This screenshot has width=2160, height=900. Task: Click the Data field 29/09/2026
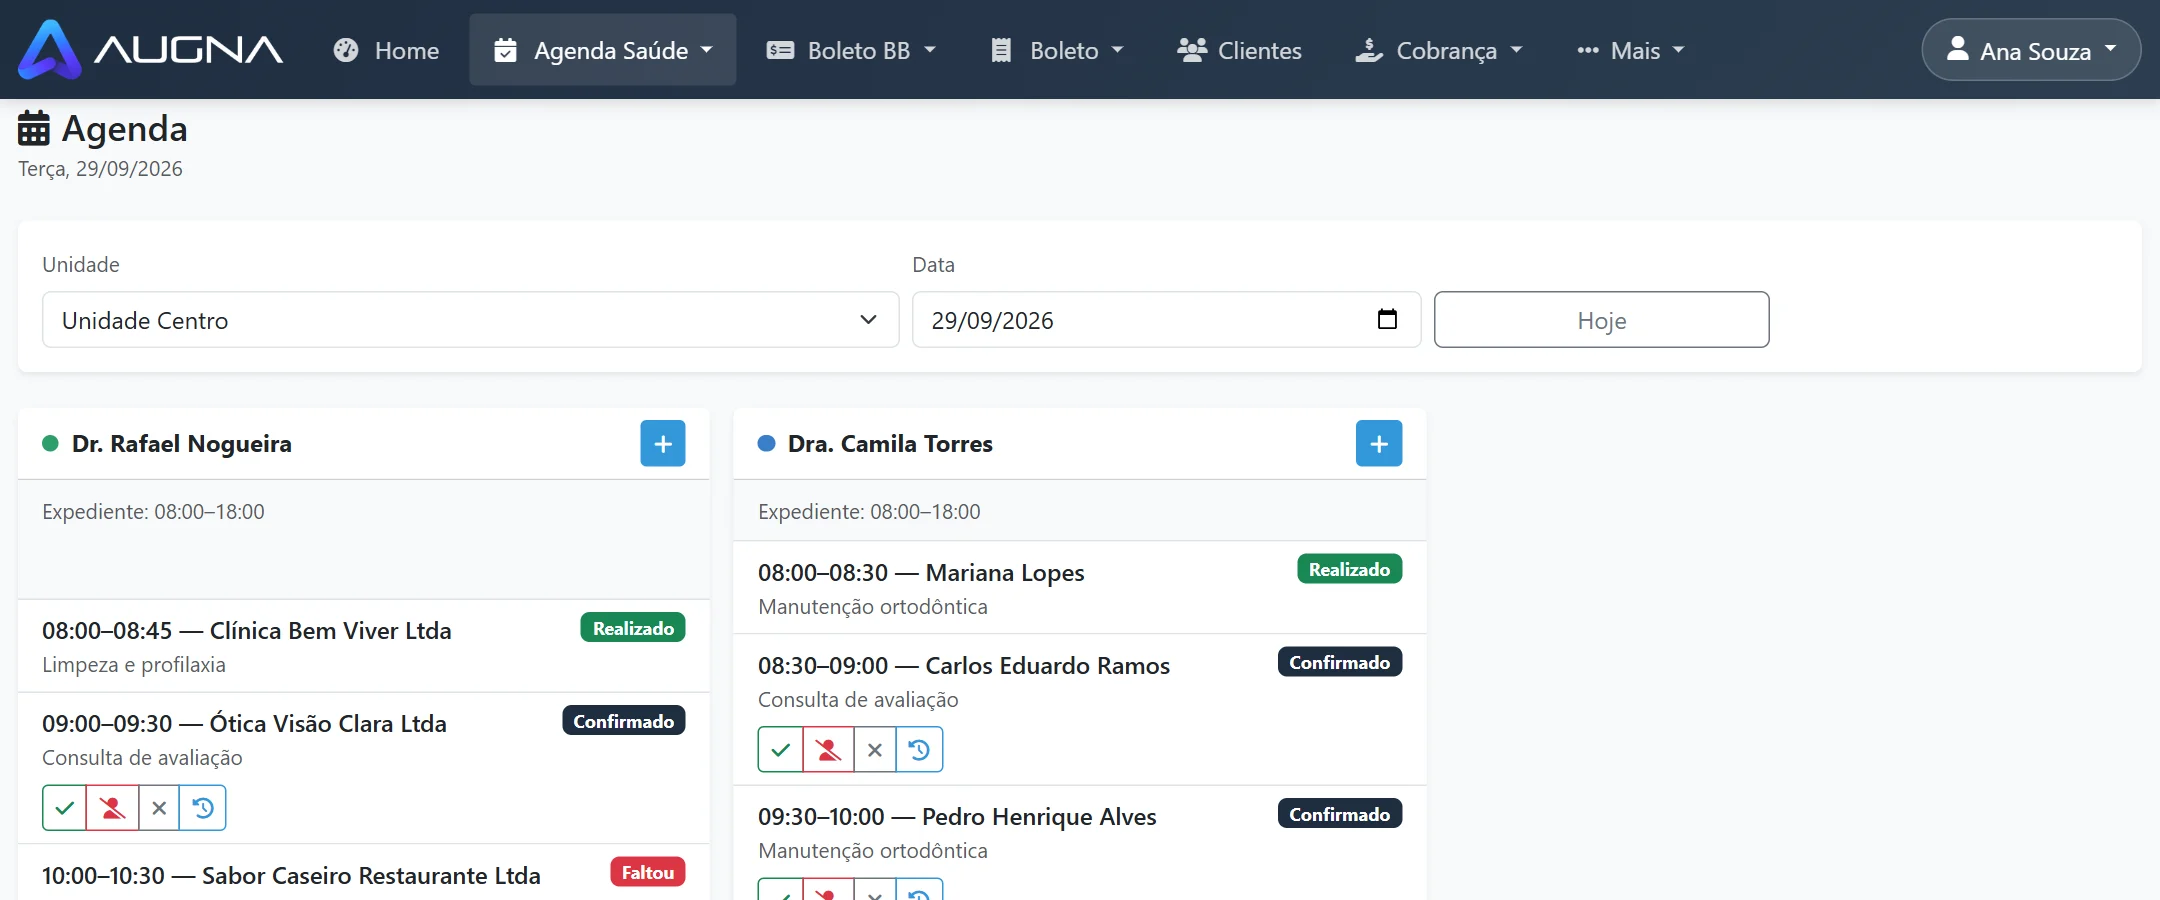1166,320
